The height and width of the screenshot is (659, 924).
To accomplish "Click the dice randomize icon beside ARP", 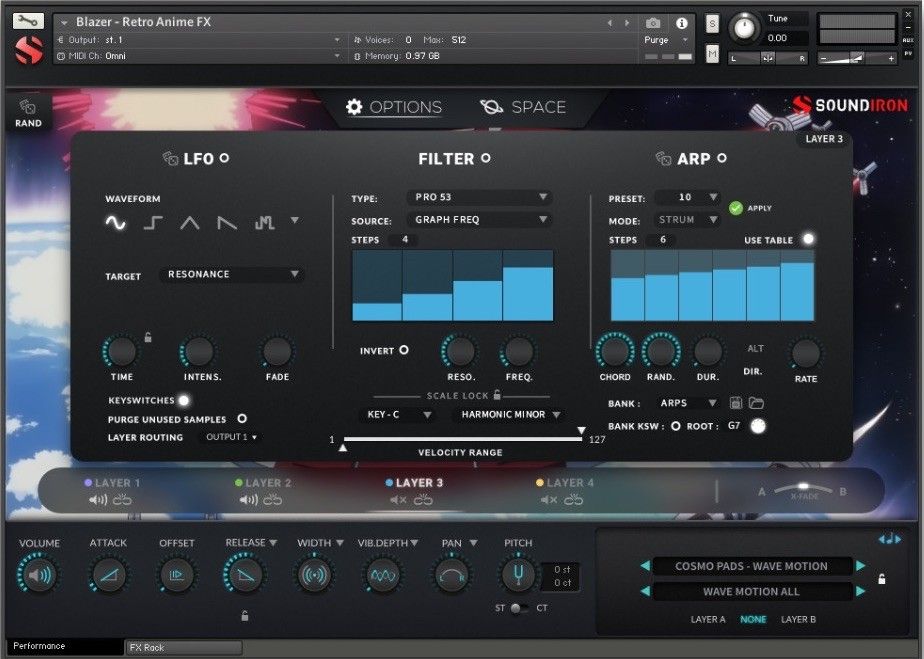I will [661, 158].
